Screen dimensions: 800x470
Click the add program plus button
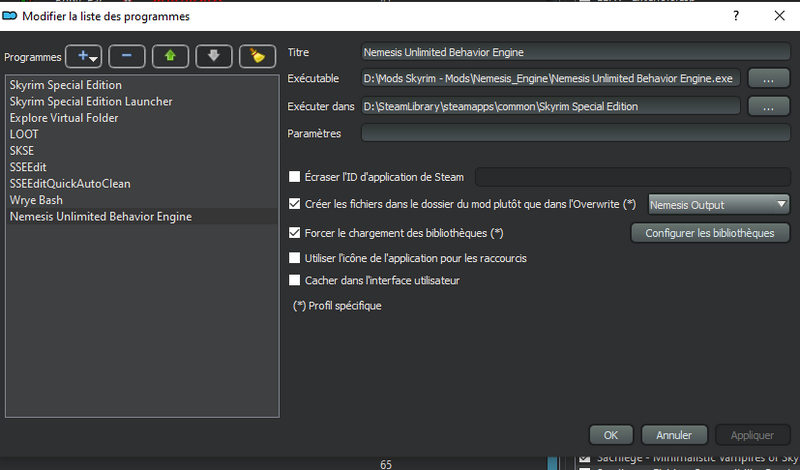coord(83,57)
